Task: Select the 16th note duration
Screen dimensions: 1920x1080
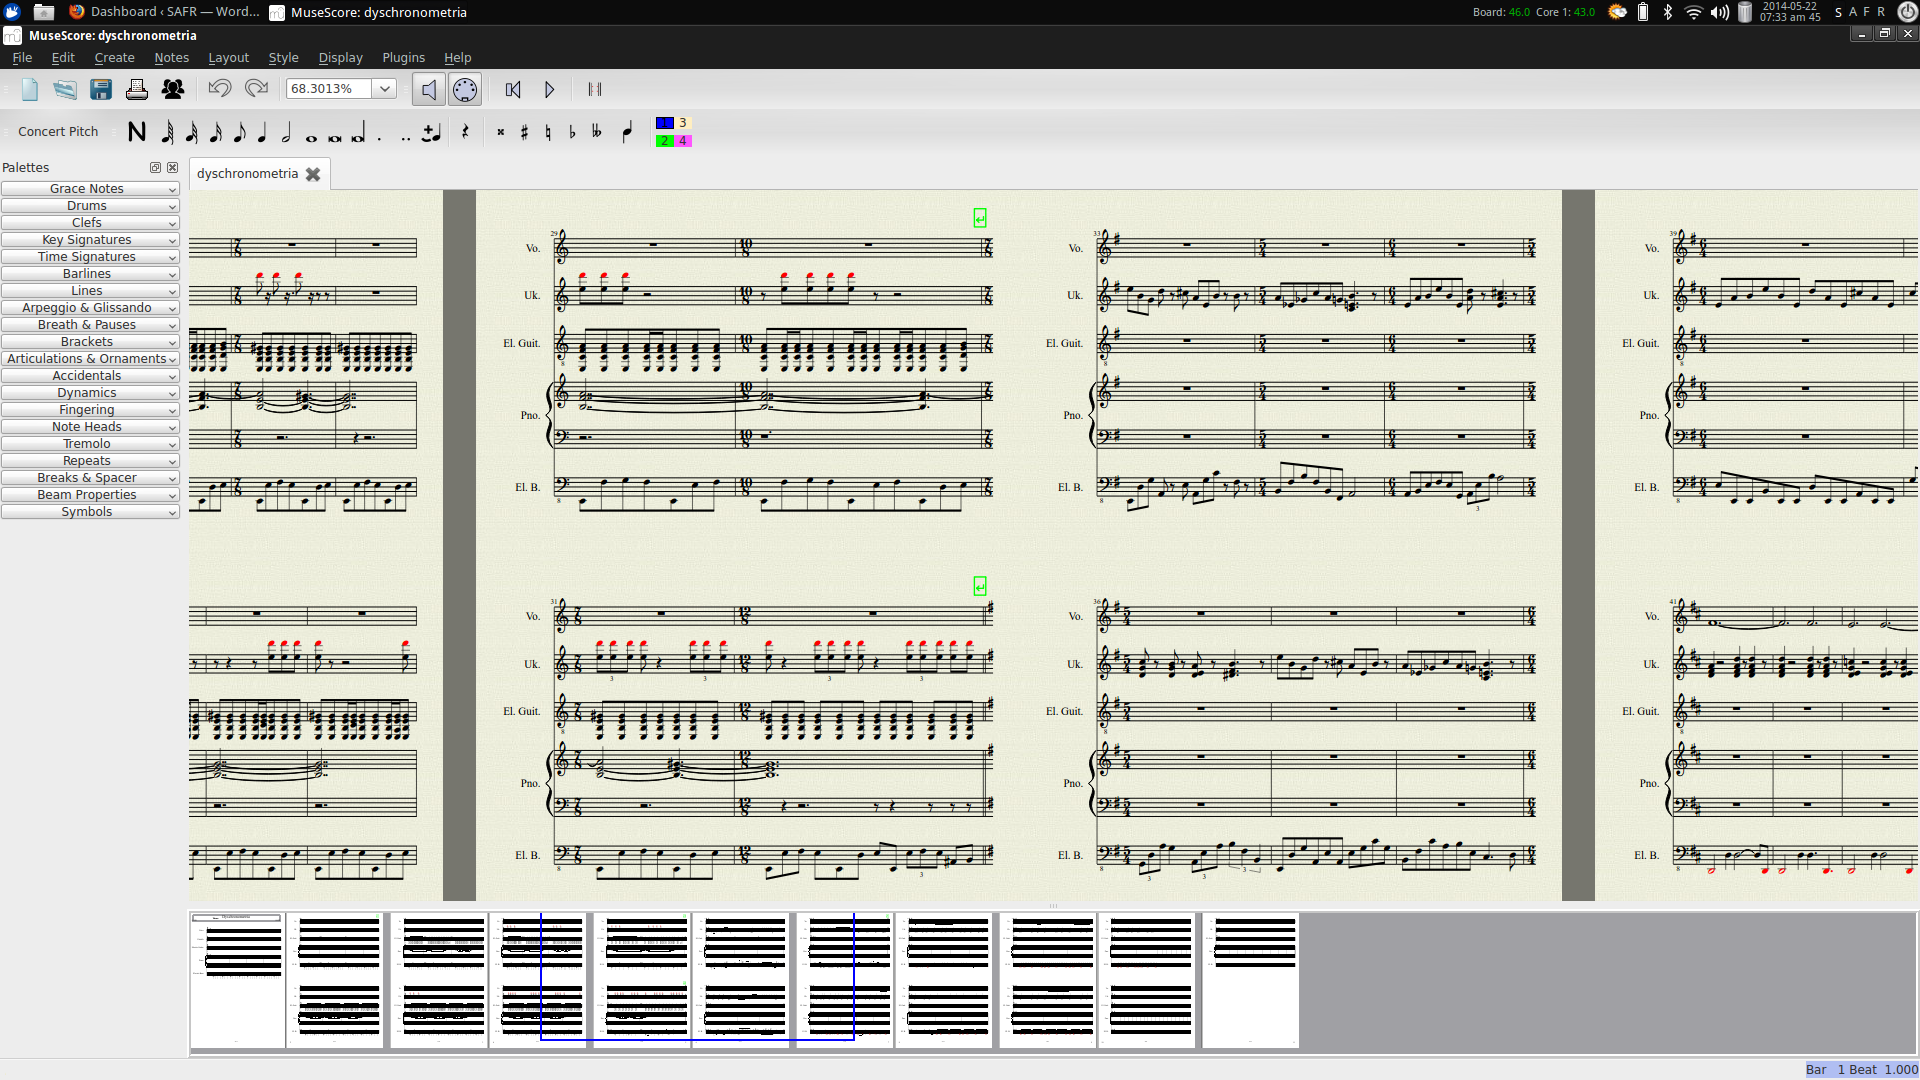Action: tap(216, 132)
